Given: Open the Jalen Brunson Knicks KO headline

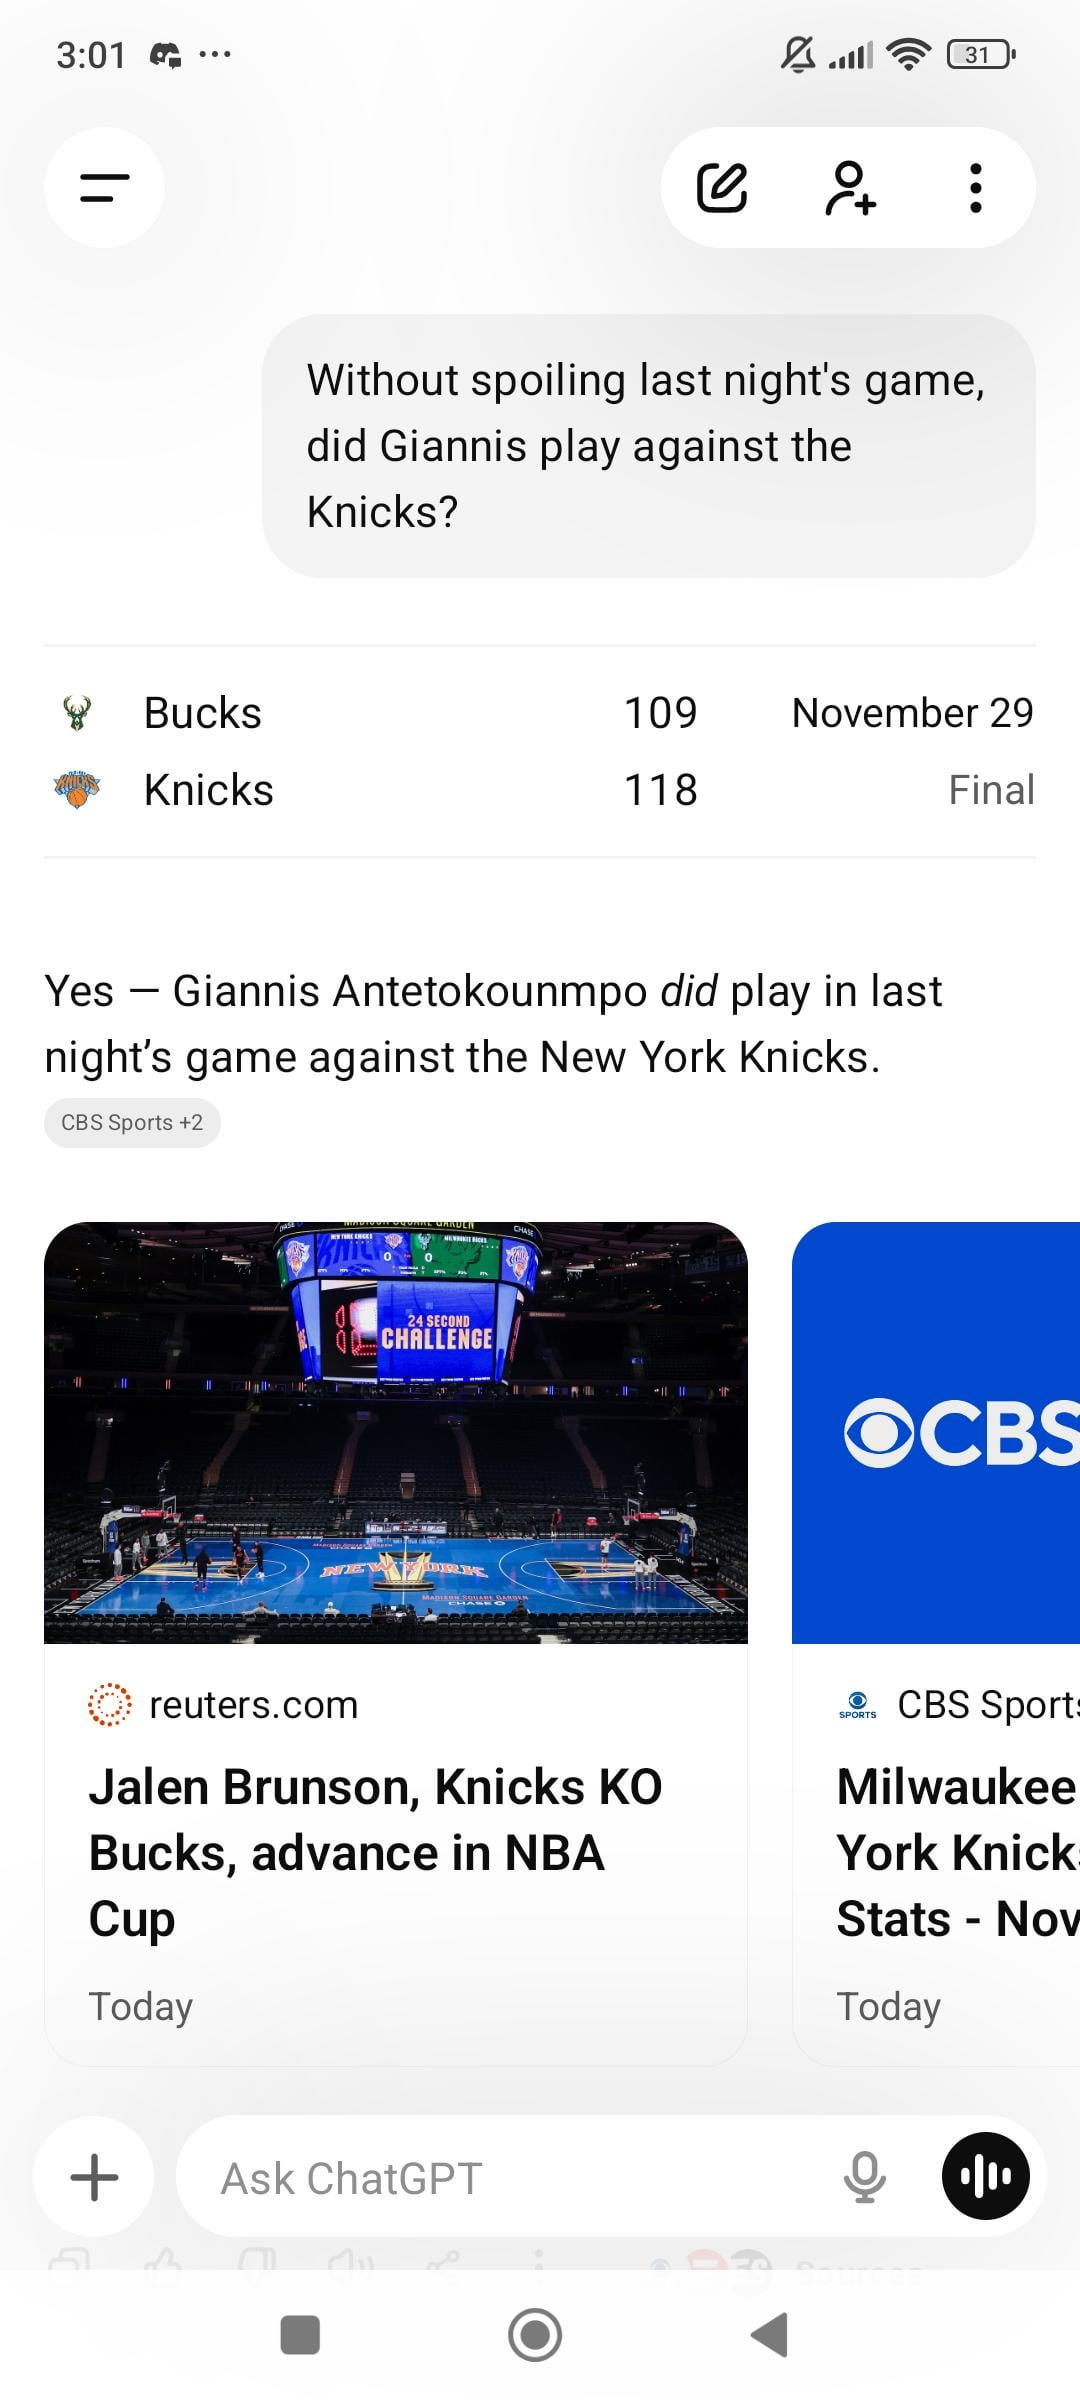Looking at the screenshot, I should click(376, 1852).
